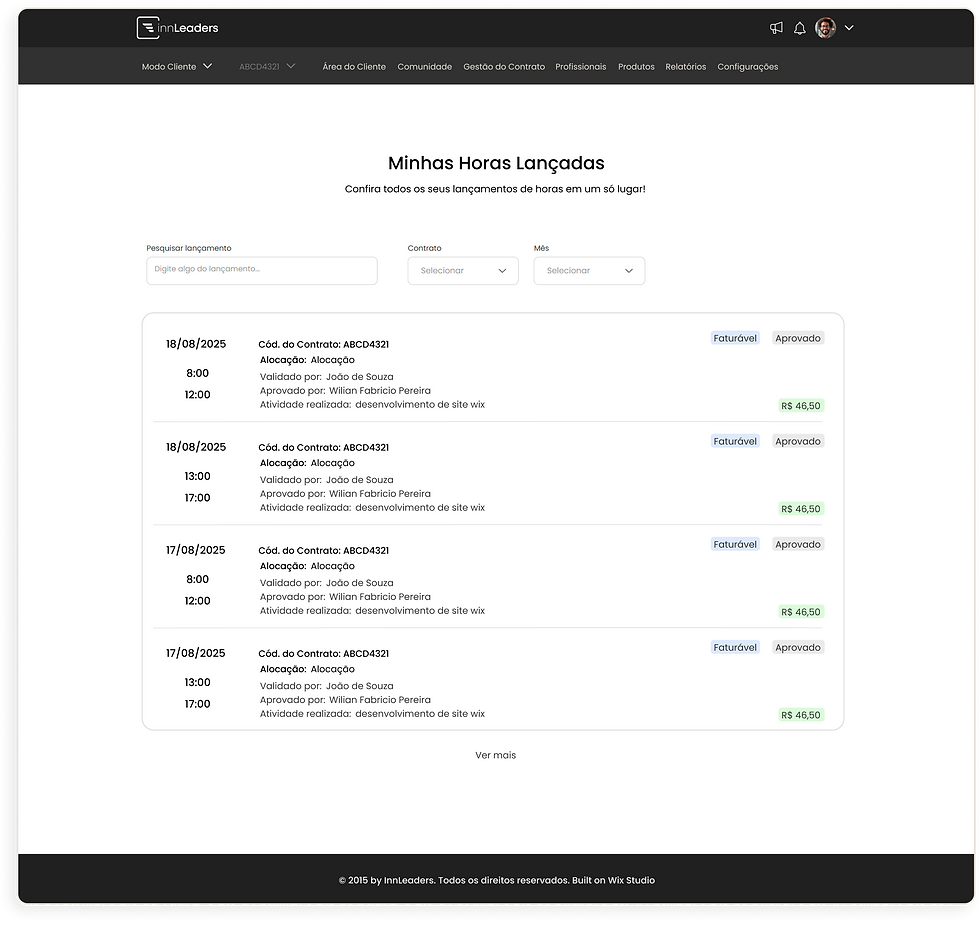Open the Modo Cliente mode switcher
The width and height of the screenshot is (980, 926).
[177, 66]
